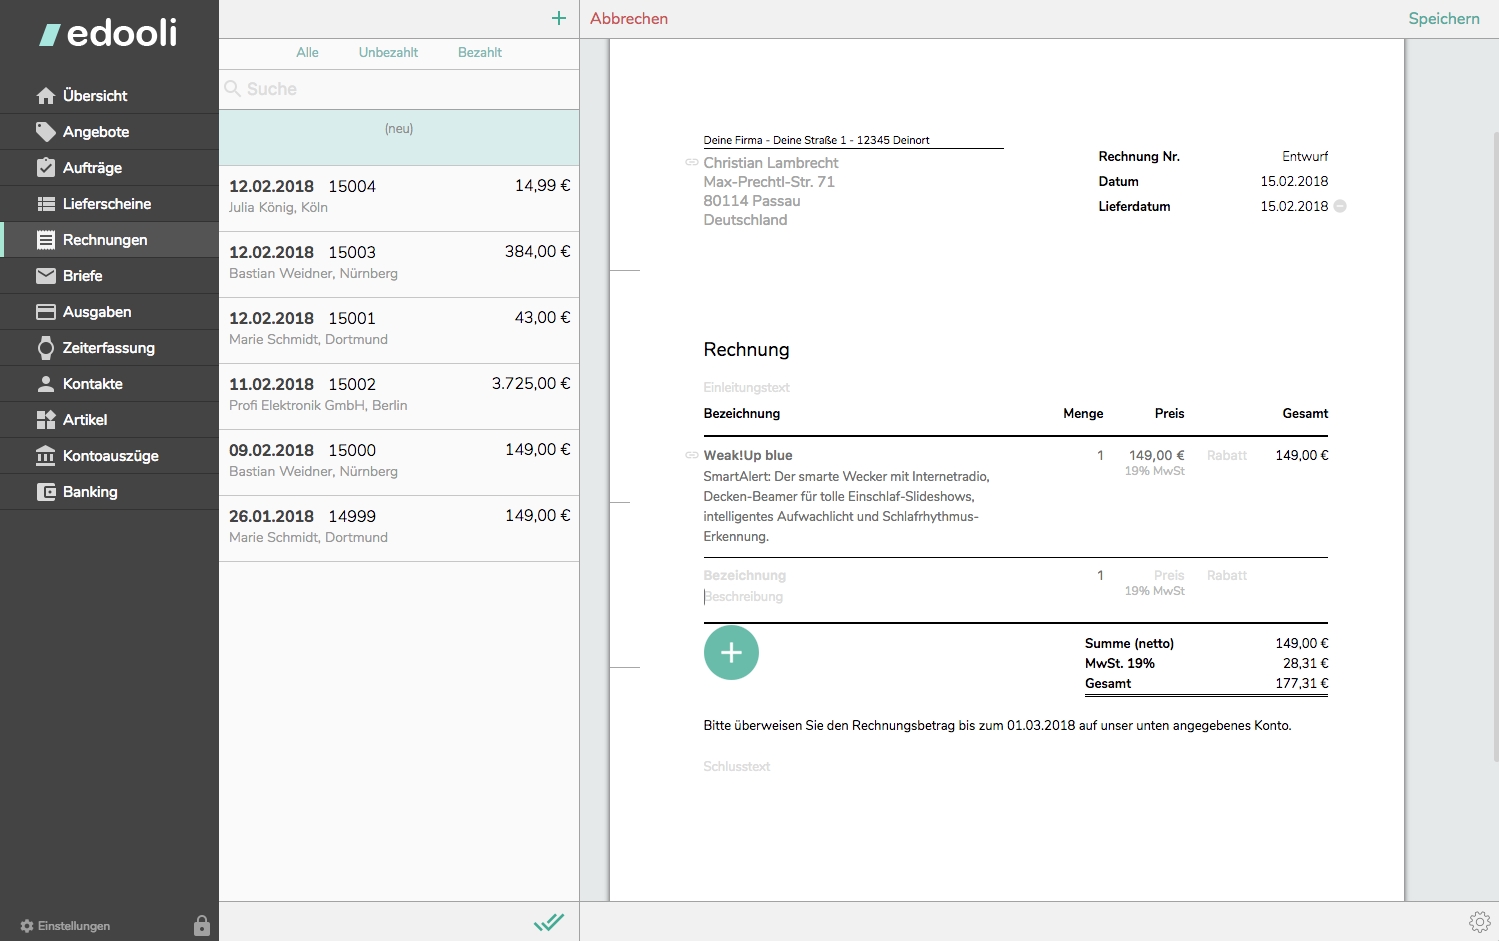This screenshot has height=941, width=1499.
Task: Open Einstellungen in the sidebar footer
Action: click(x=65, y=926)
